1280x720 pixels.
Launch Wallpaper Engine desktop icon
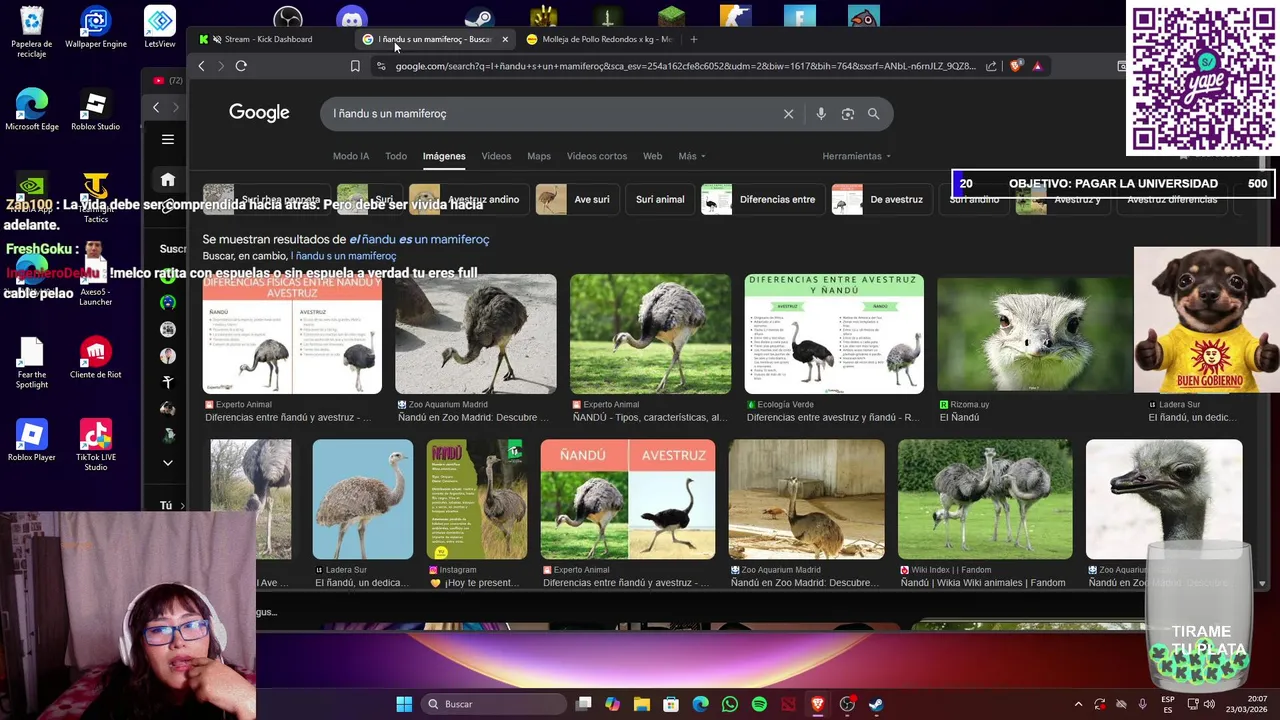tap(96, 28)
